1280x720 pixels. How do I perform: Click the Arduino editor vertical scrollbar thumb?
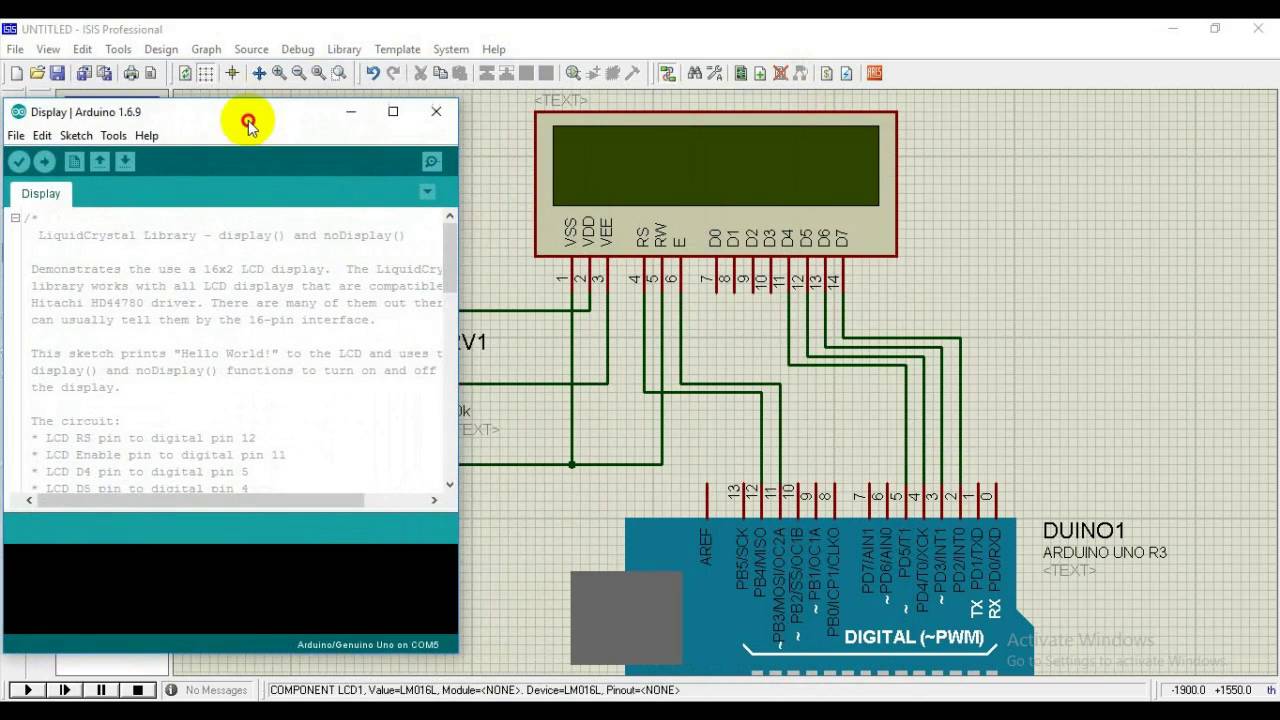(450, 258)
